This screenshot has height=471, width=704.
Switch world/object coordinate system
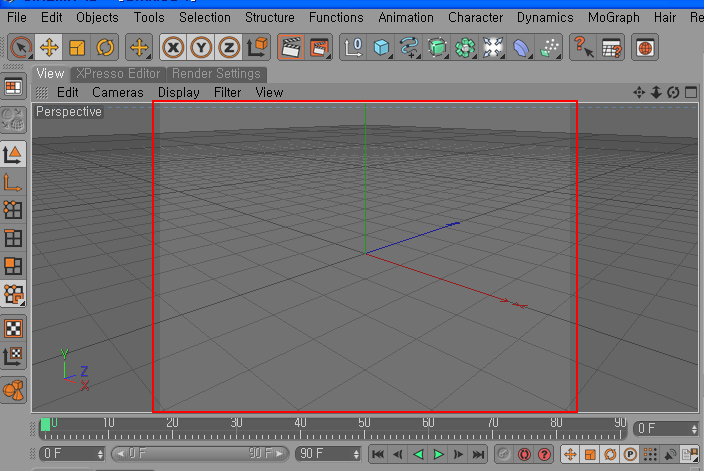click(x=257, y=47)
